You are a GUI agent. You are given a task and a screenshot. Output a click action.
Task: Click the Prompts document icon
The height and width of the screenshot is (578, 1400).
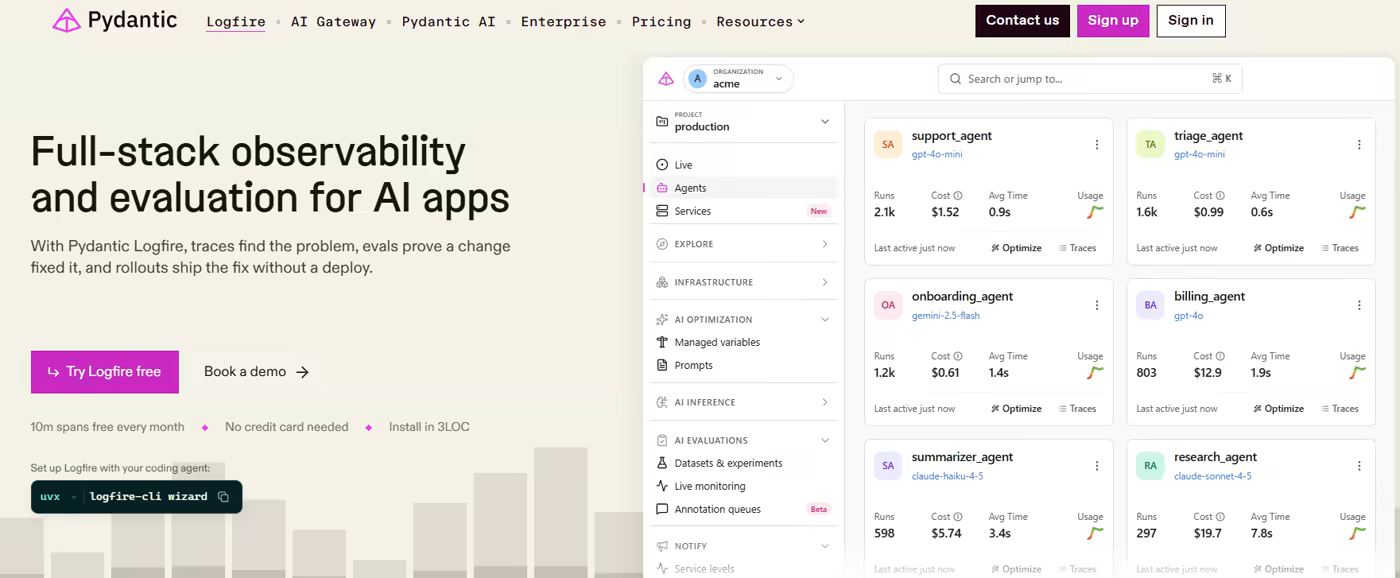(x=662, y=365)
